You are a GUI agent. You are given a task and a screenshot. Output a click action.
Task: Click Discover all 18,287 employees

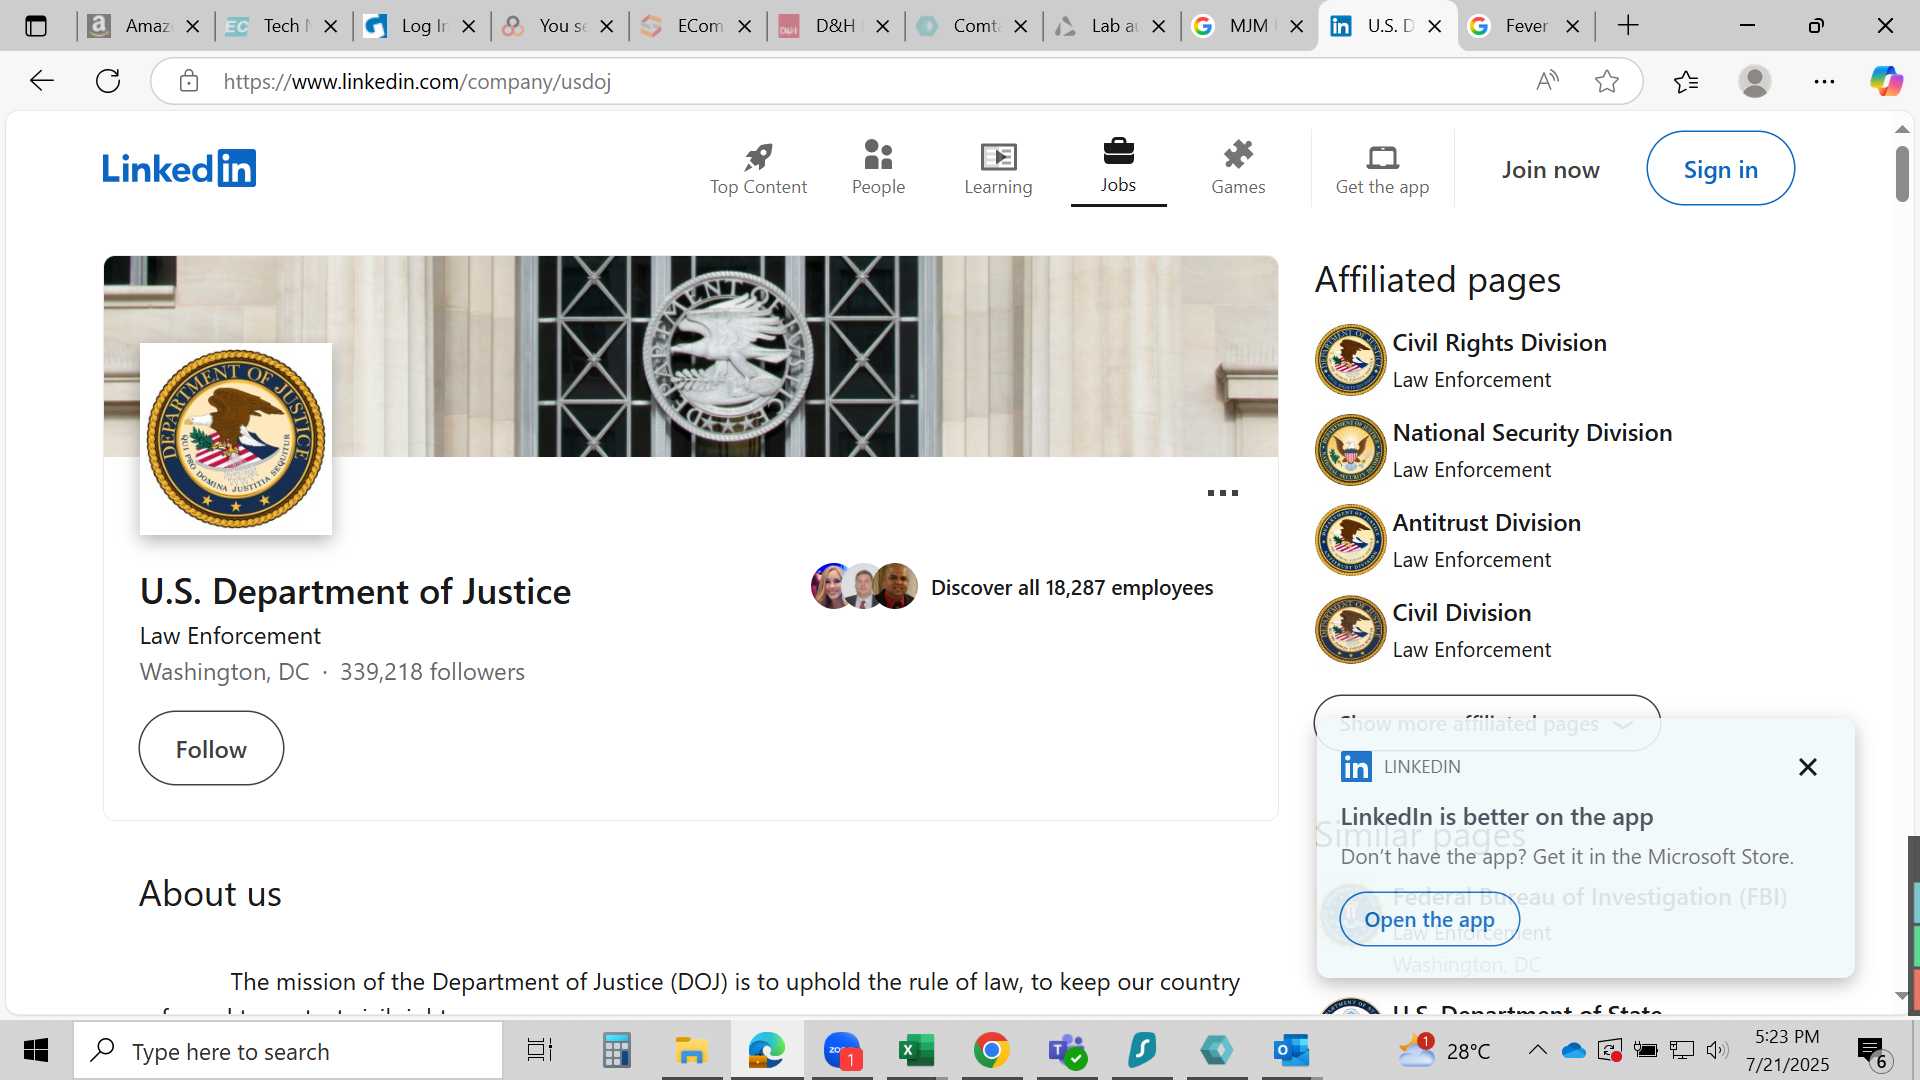pyautogui.click(x=1072, y=588)
